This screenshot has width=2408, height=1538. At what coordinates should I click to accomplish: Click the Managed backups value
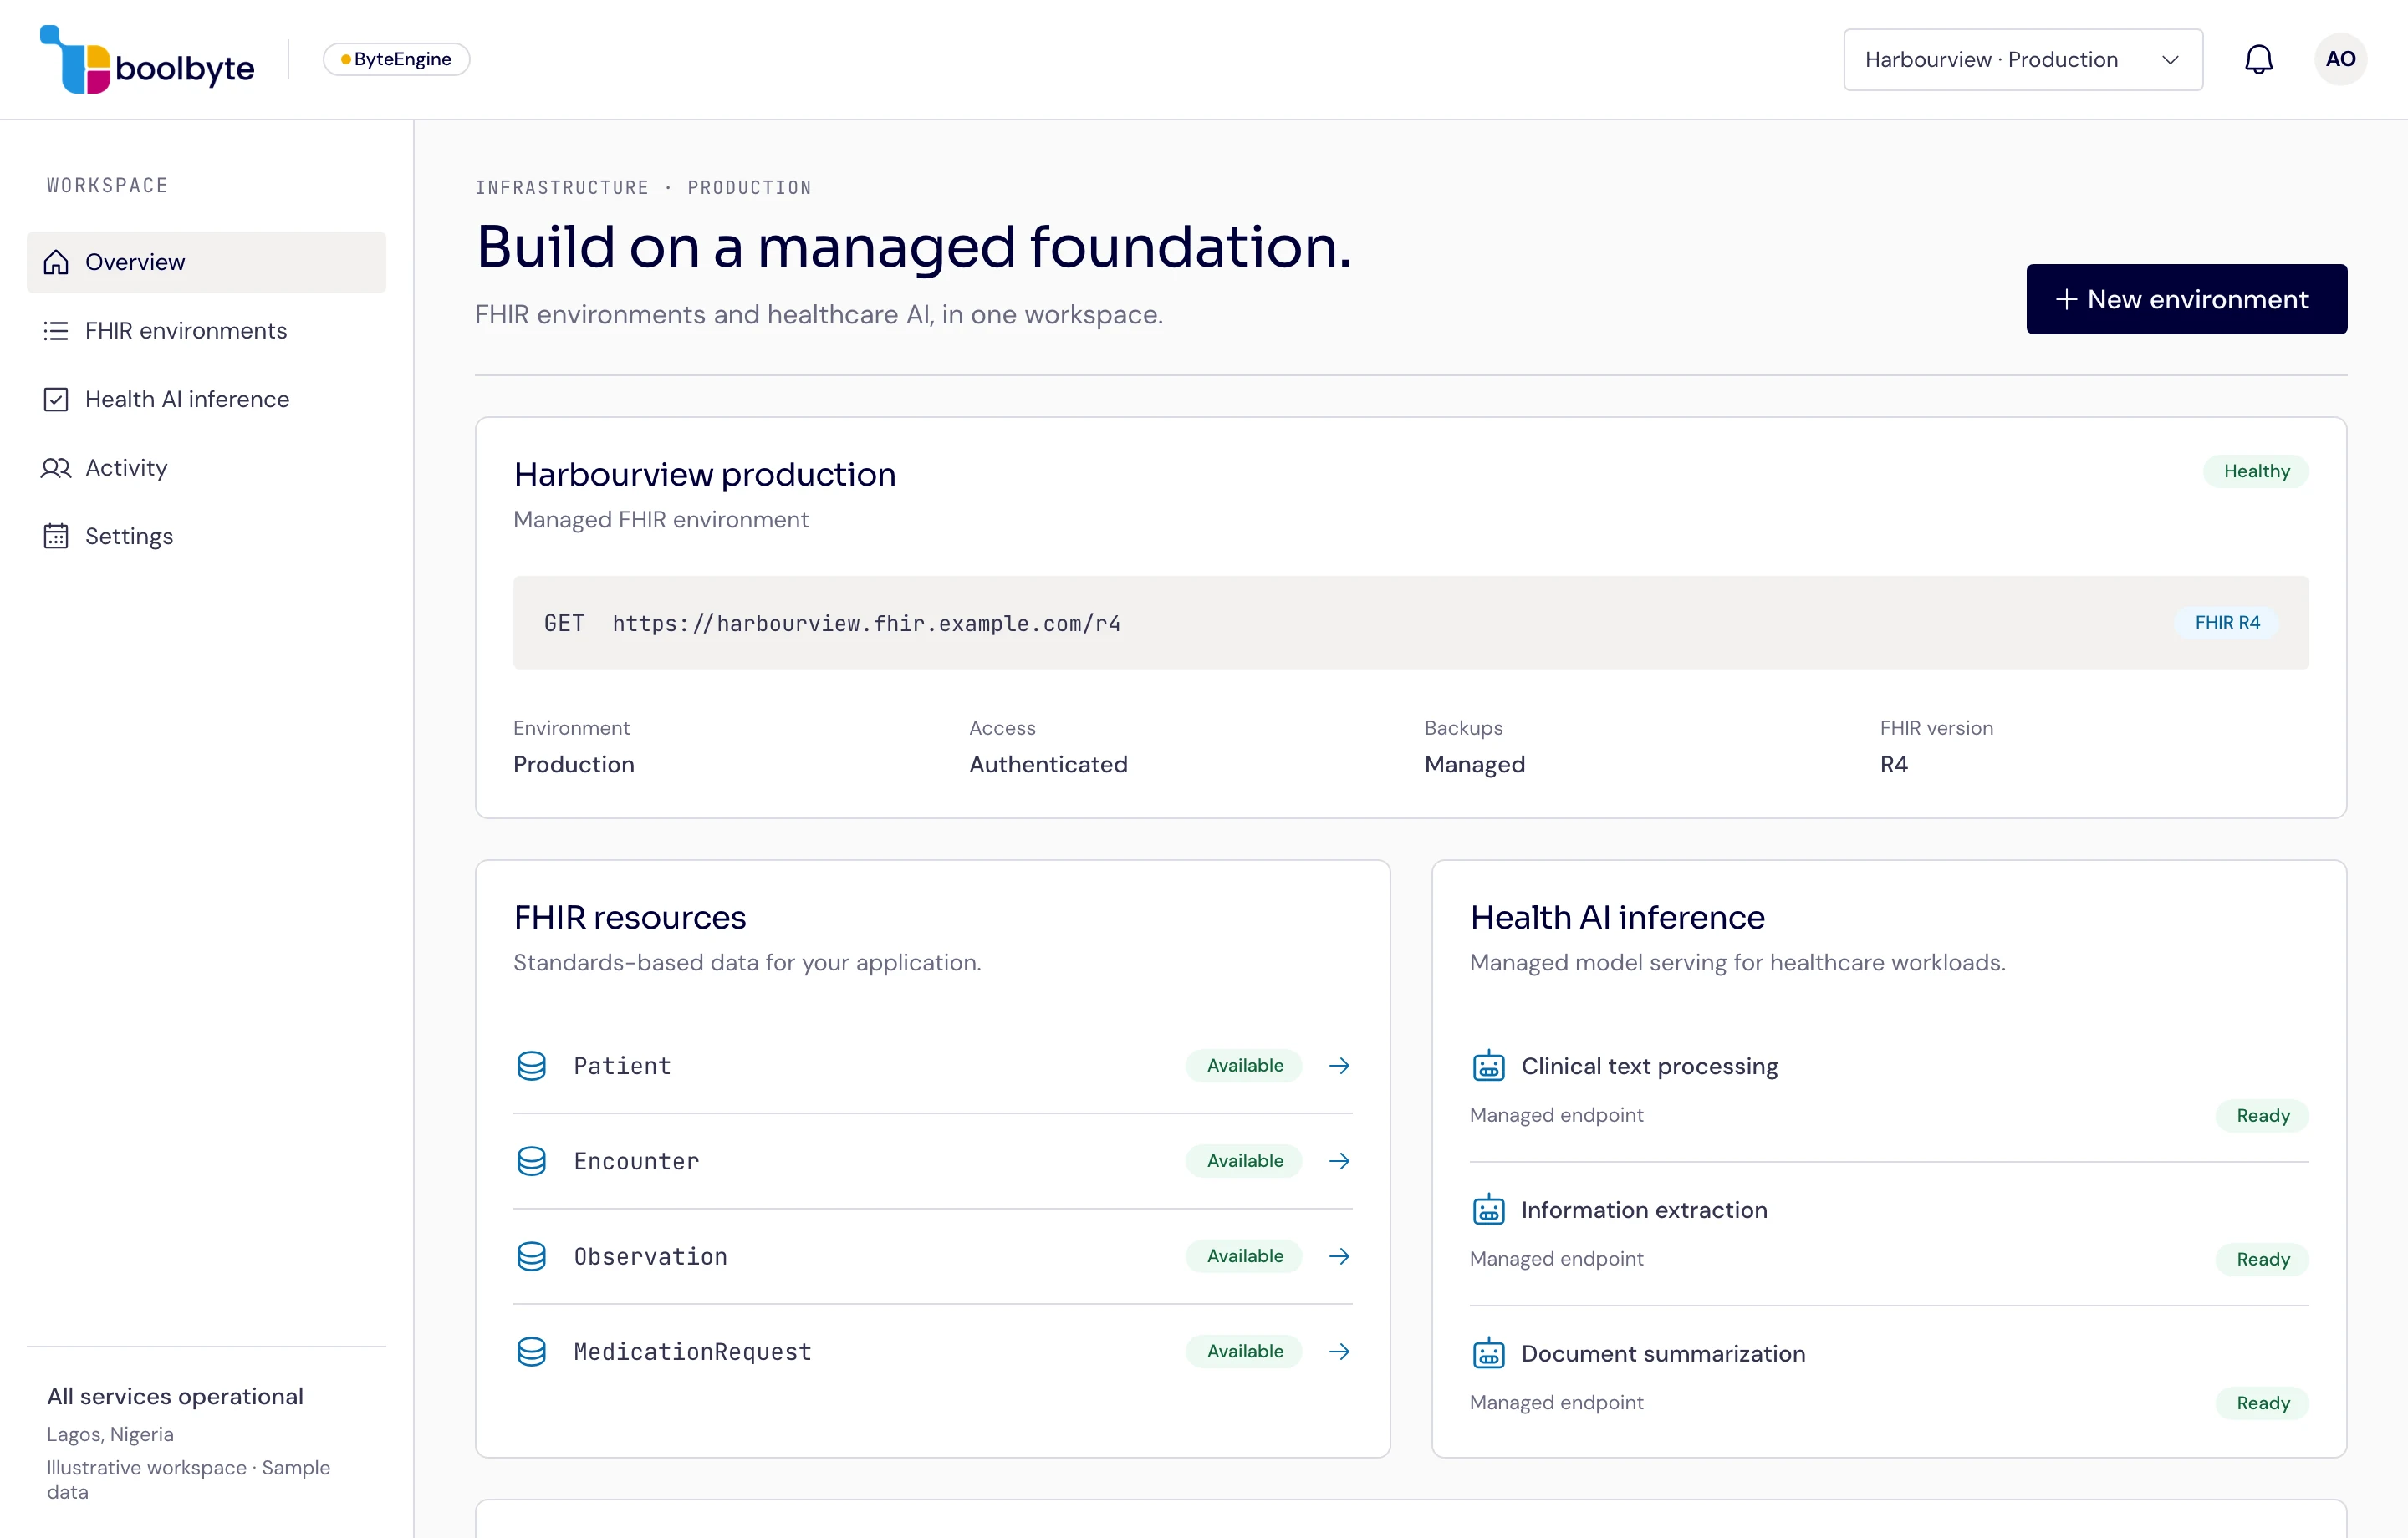pyautogui.click(x=1474, y=765)
